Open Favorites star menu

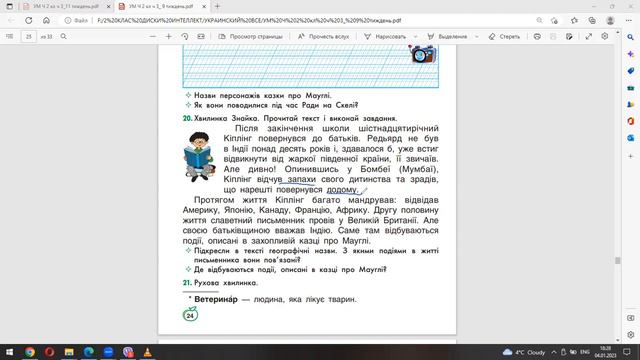point(574,20)
